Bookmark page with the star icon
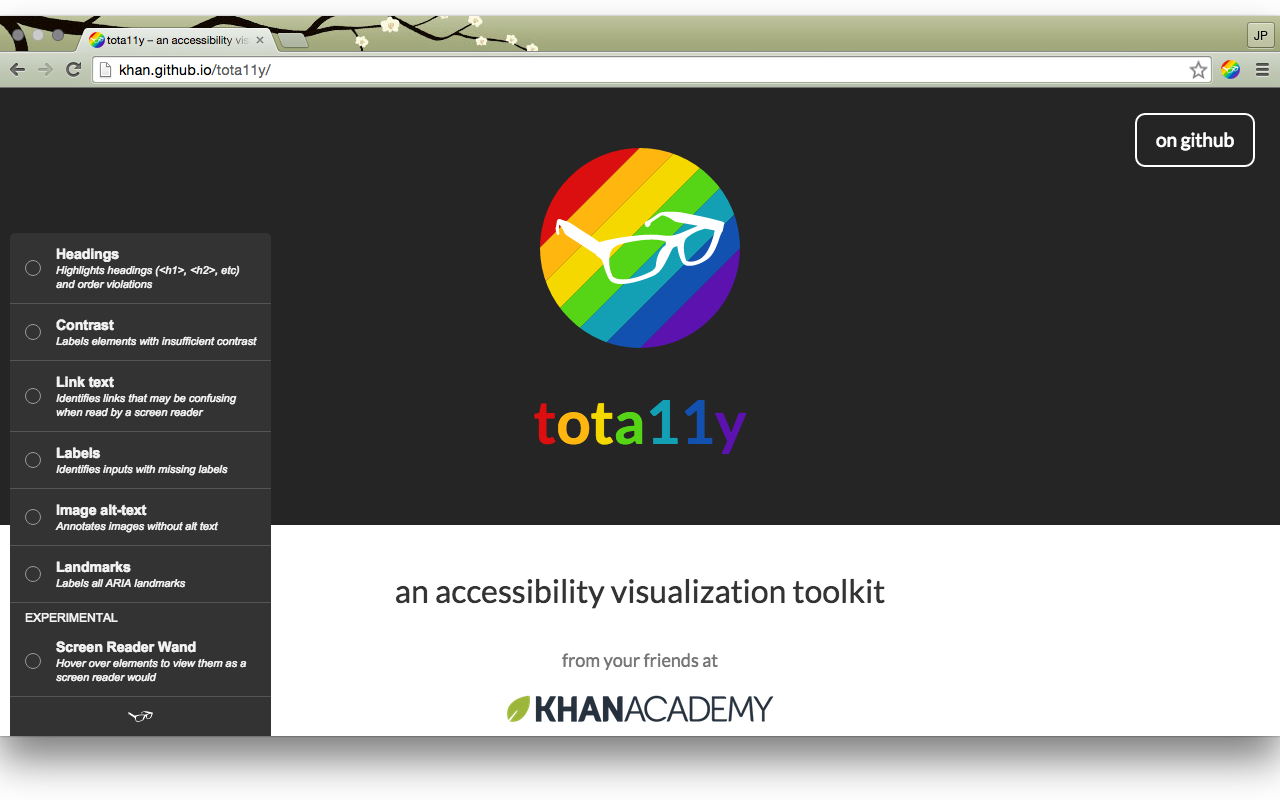 point(1198,70)
